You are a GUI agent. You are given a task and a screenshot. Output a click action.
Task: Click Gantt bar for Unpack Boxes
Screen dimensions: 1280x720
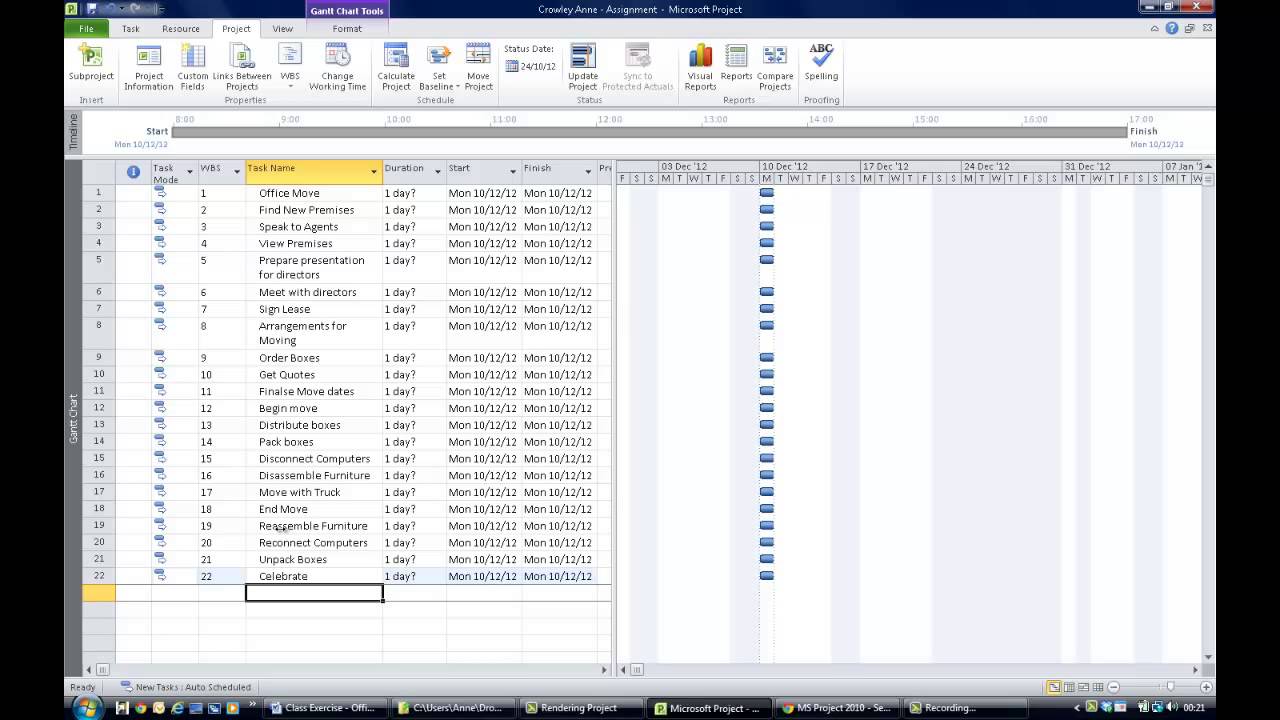click(767, 559)
